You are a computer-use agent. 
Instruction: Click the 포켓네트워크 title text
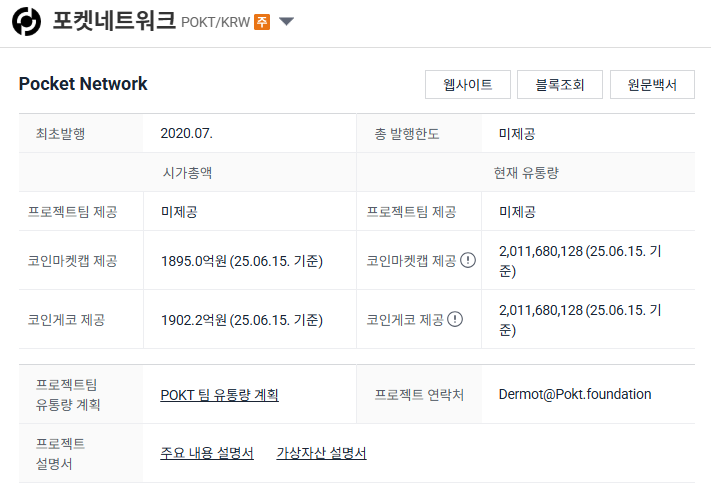pyautogui.click(x=114, y=21)
